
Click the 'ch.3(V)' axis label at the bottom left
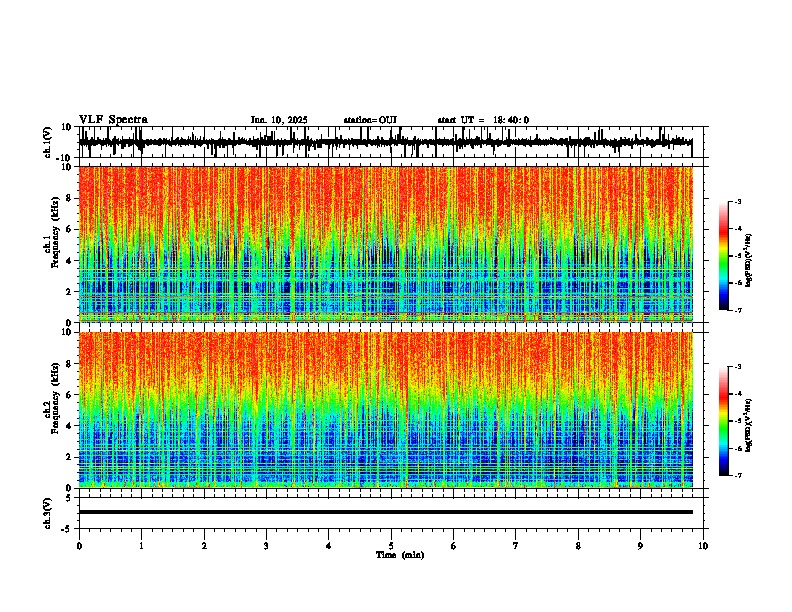click(x=47, y=514)
